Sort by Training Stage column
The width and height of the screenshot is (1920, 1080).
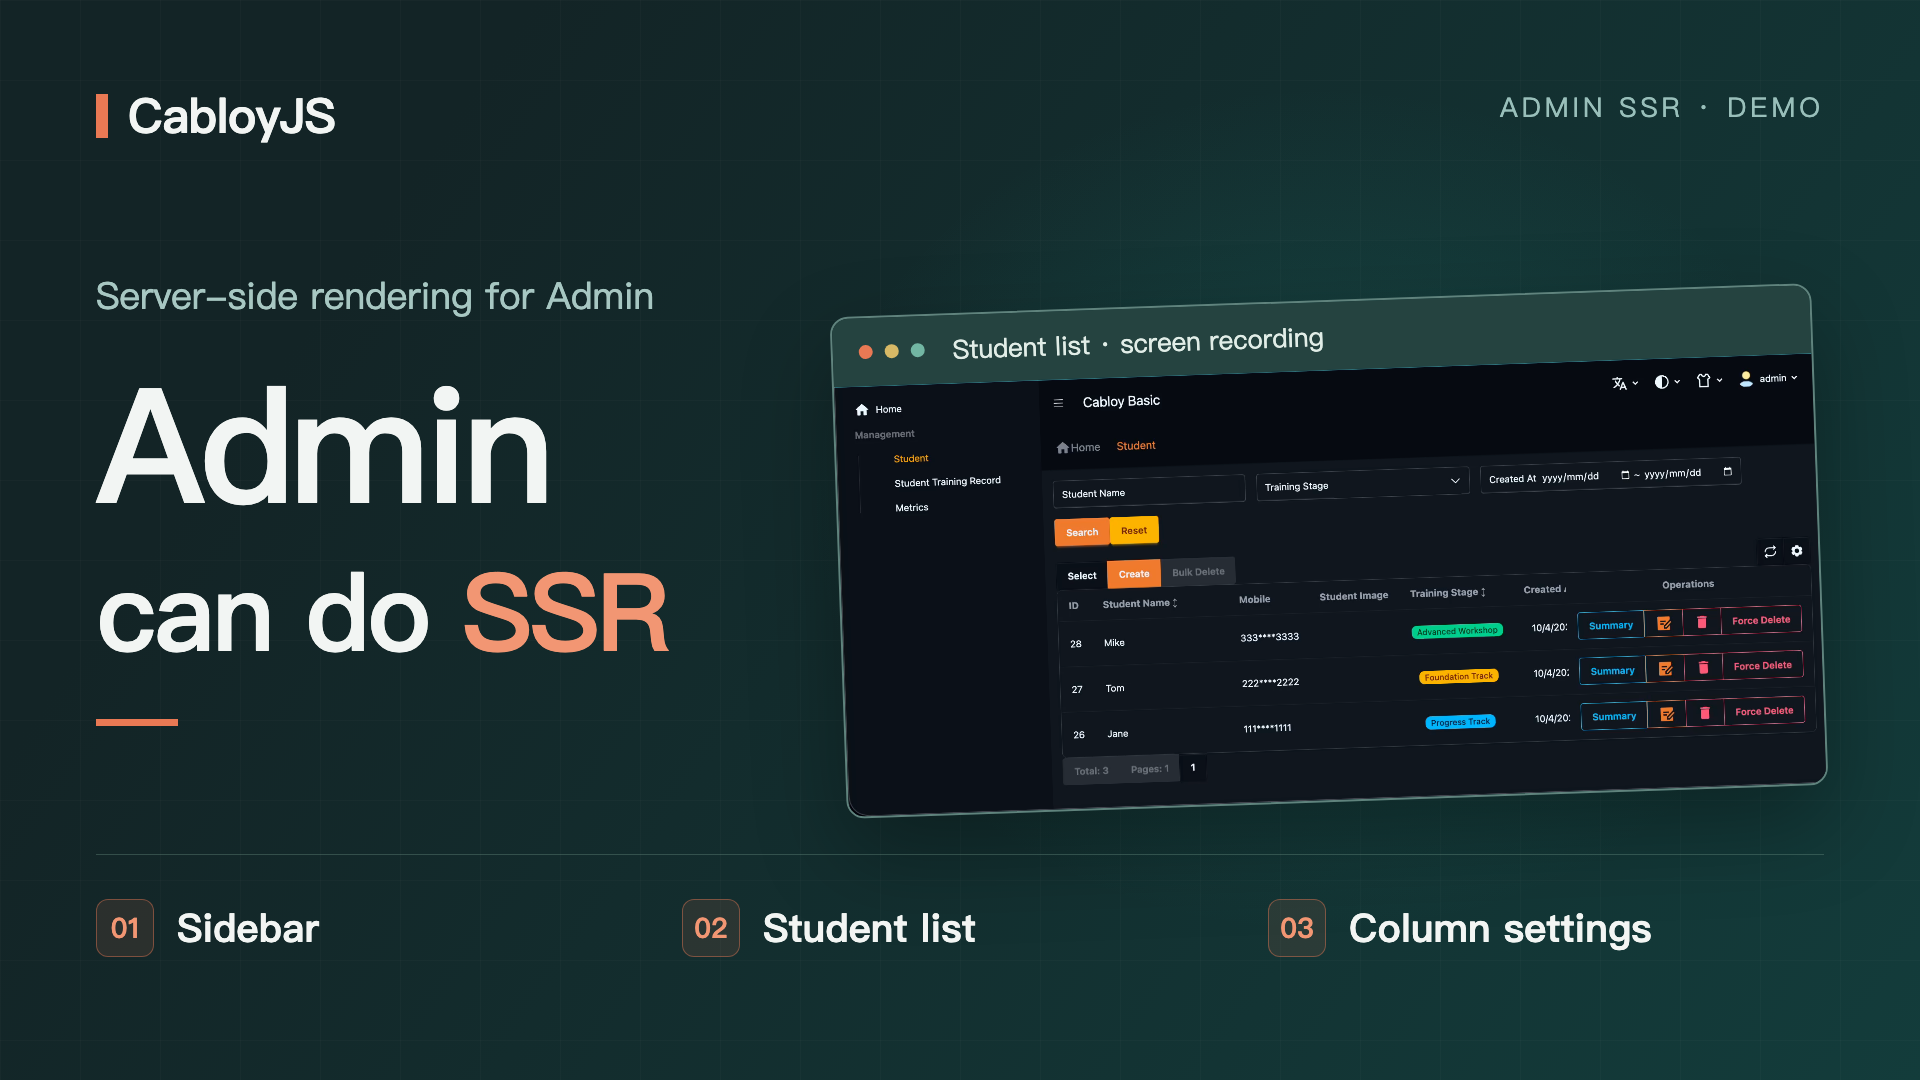click(x=1448, y=593)
